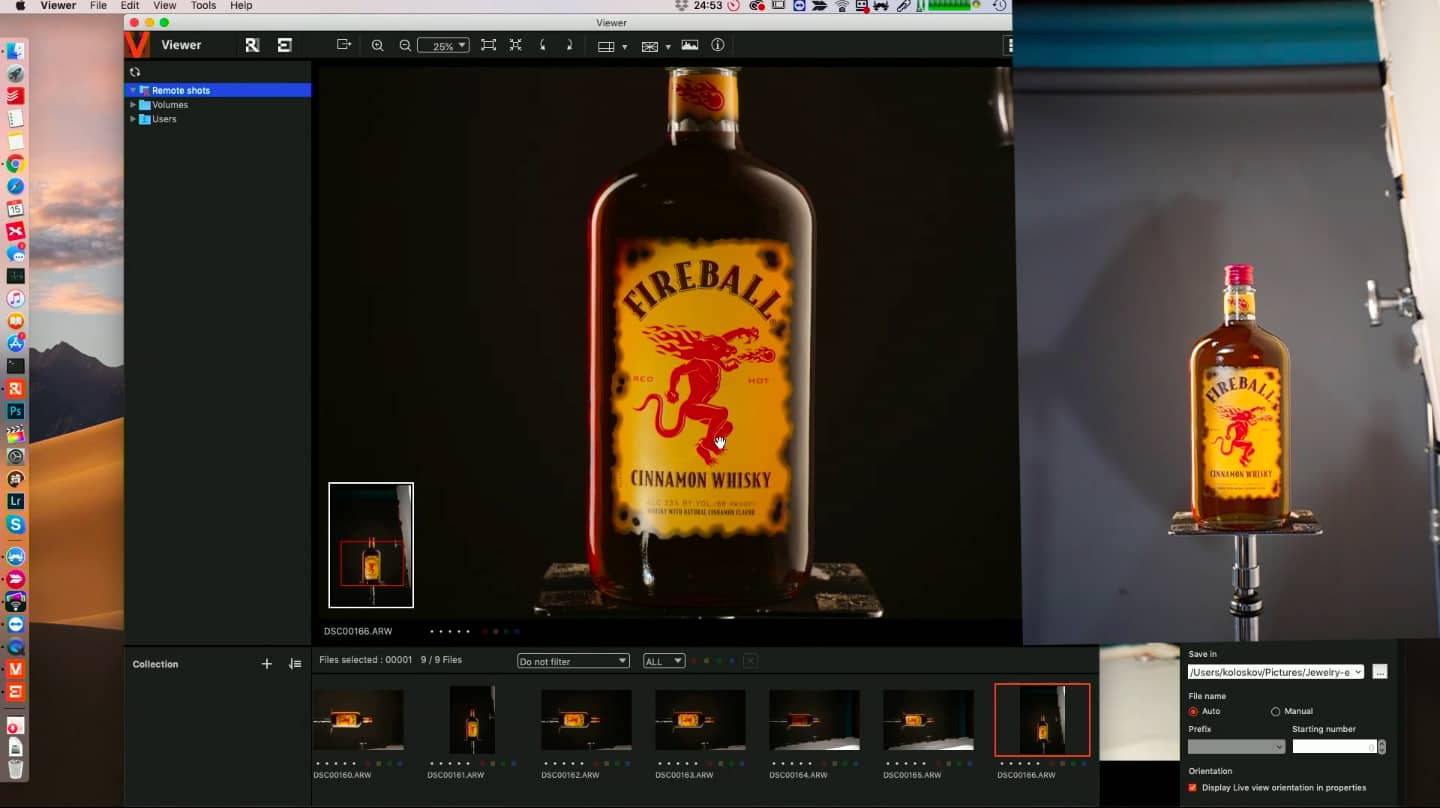Click the Starting number stepper arrows

point(1382,747)
